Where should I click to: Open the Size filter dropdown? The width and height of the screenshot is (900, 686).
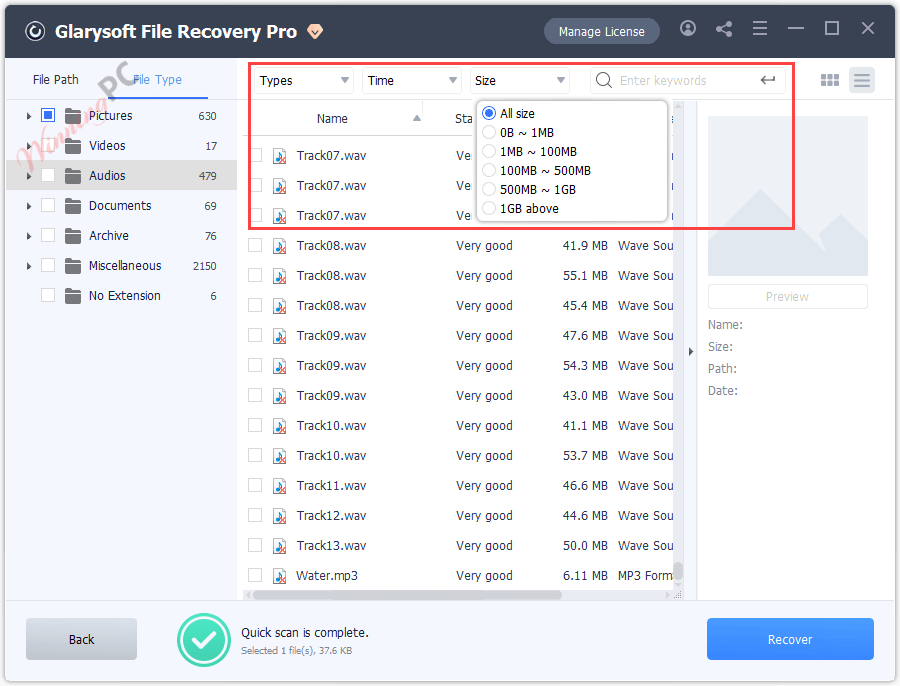(x=519, y=80)
